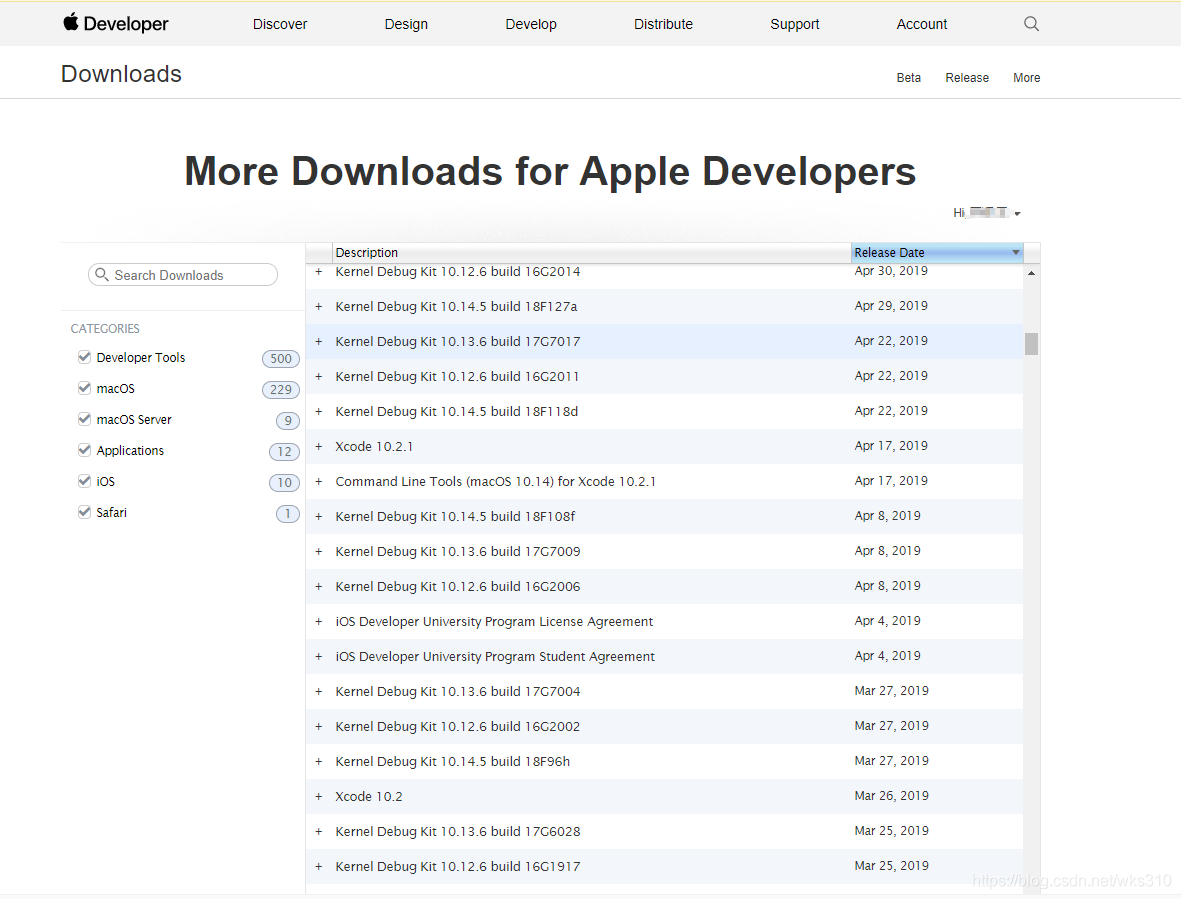Viewport: 1181px width, 899px height.
Task: Open the user account dropdown next to Hi
Action: click(x=1017, y=212)
